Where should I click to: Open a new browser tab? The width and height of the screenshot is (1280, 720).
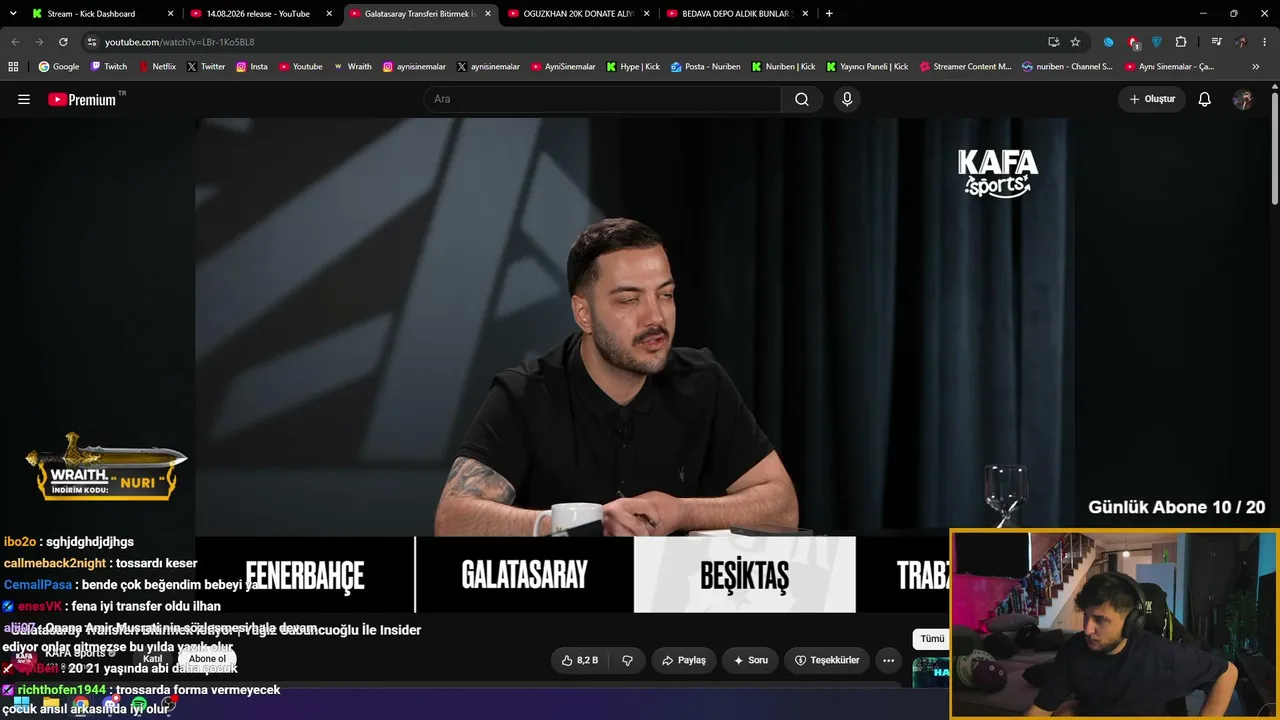tap(829, 14)
